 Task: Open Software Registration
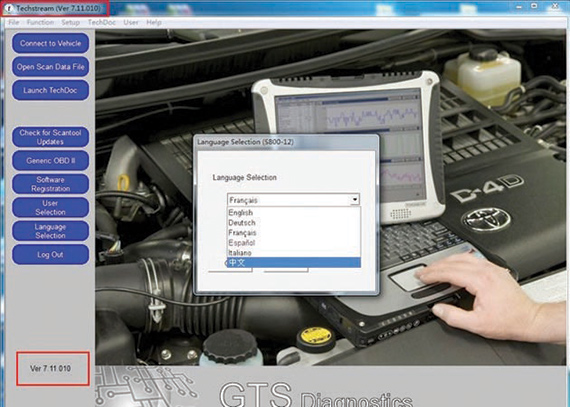pos(51,184)
